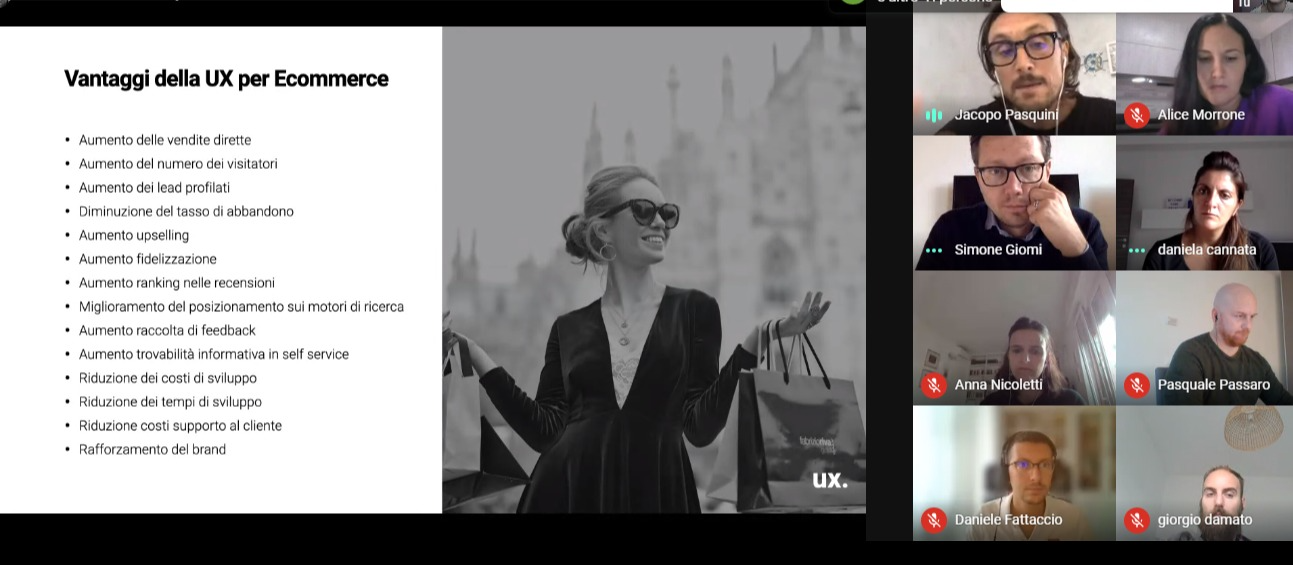The image size is (1293, 565).
Task: Click bullet "Aumento raccolta di feedback"
Action: click(x=167, y=331)
